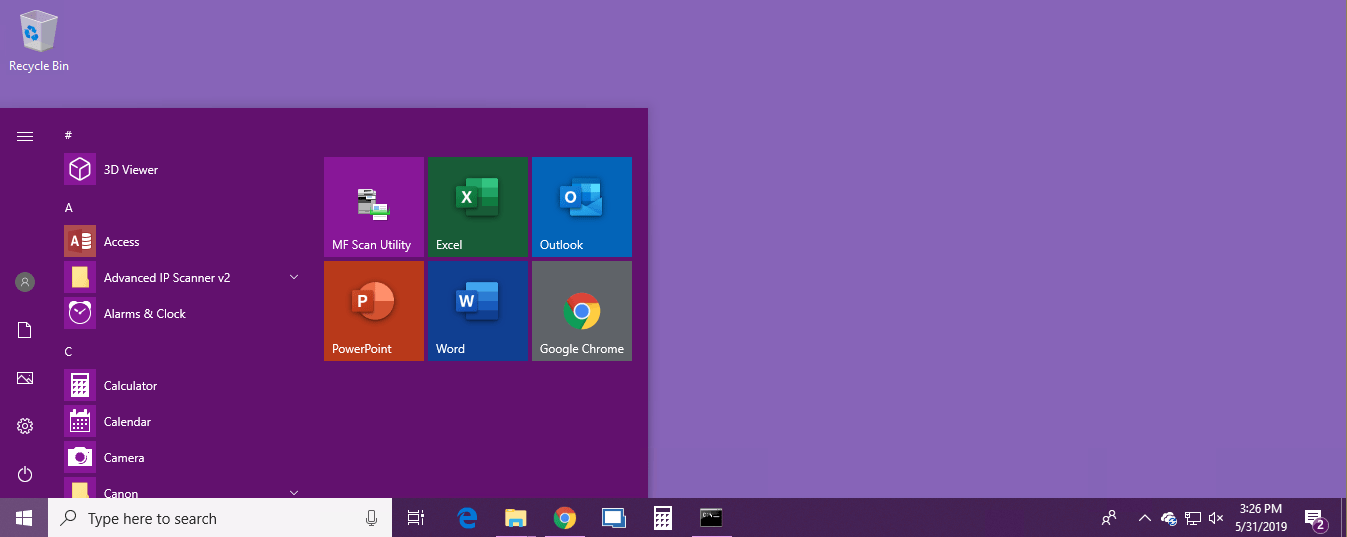Launch the Calculator app from the list
The image size is (1347, 537).
pos(184,386)
